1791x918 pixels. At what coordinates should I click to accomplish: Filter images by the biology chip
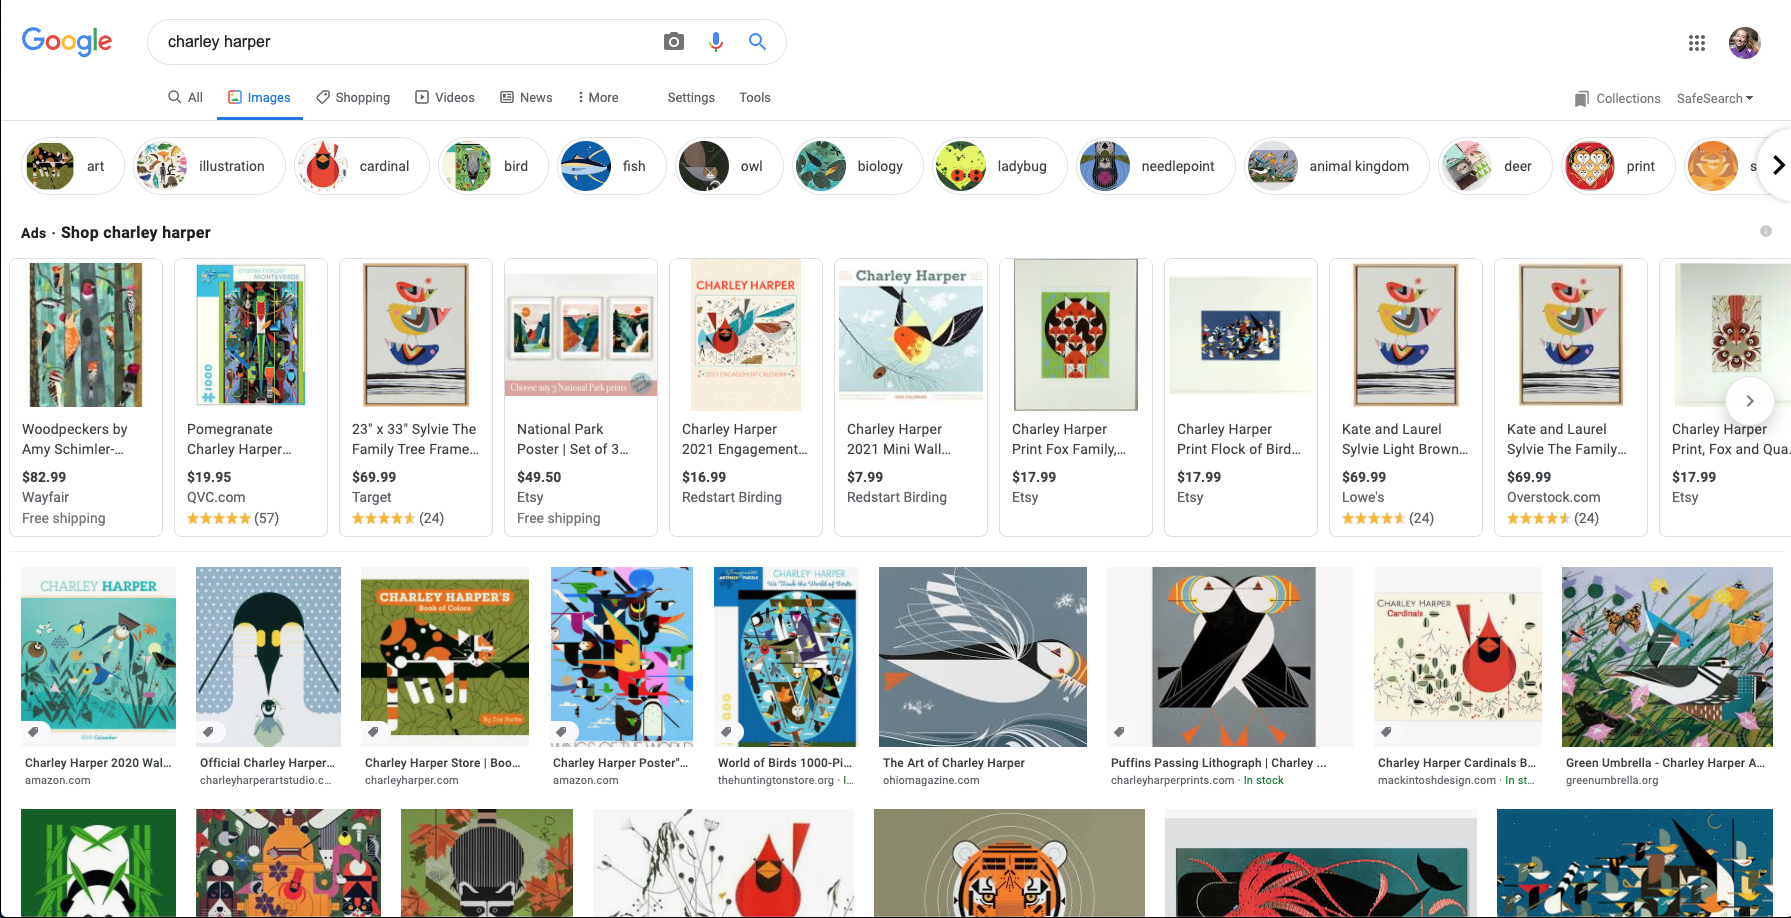858,166
